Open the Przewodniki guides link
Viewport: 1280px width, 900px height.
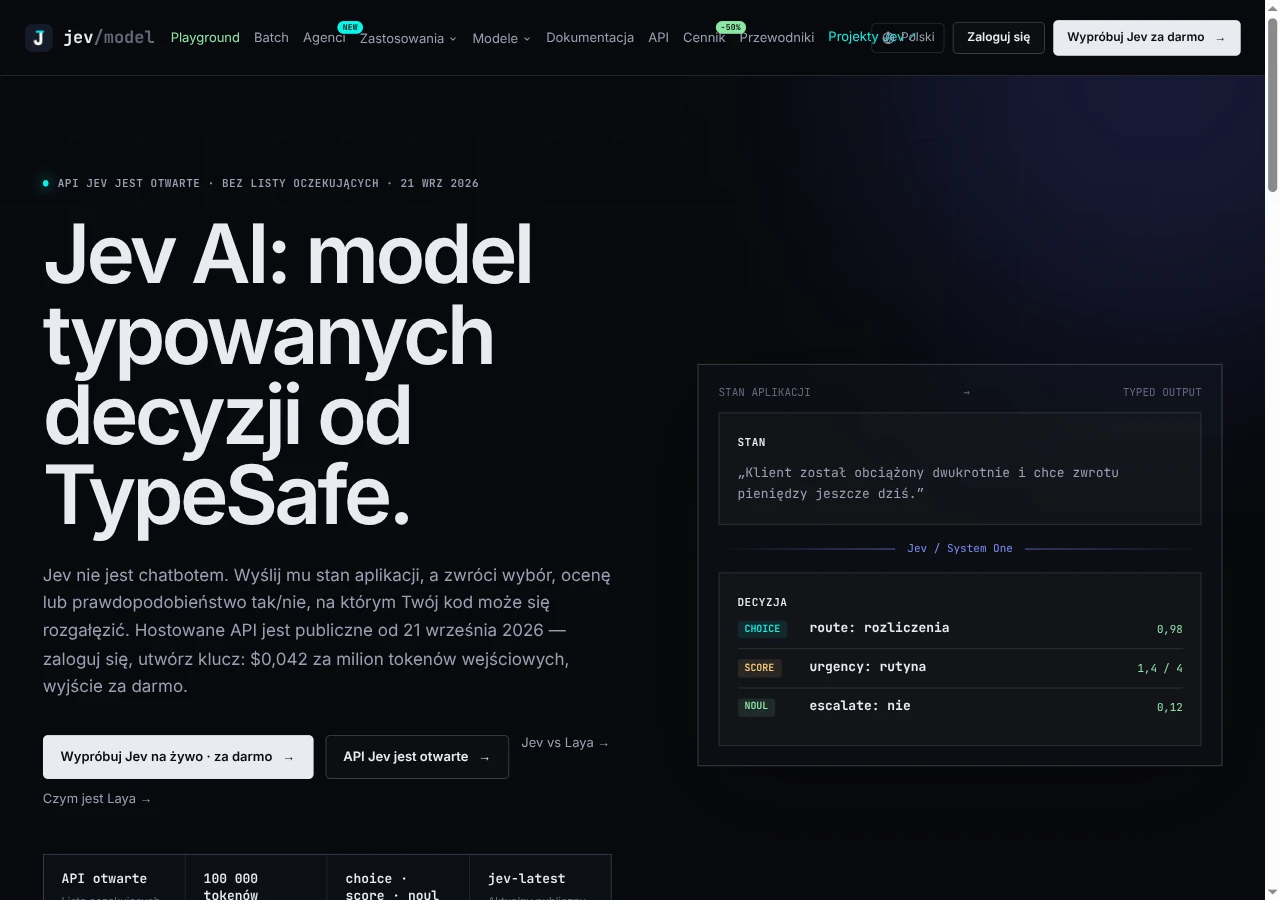[777, 37]
